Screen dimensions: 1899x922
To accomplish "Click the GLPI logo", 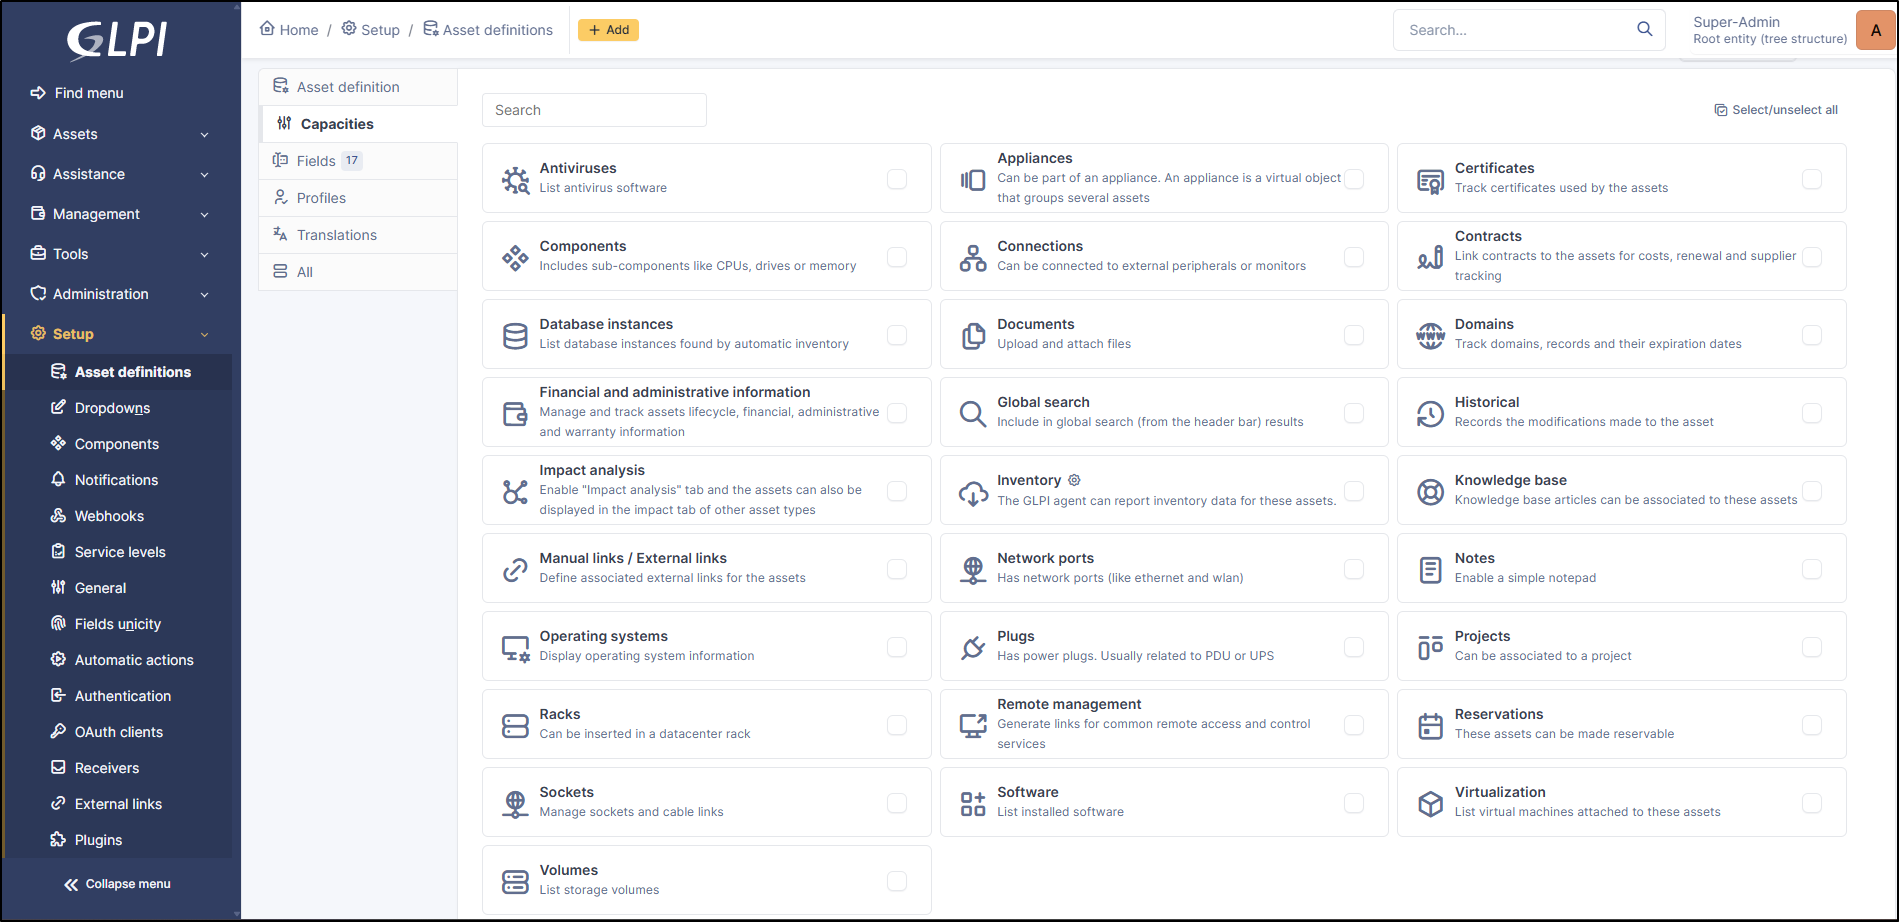I will pos(117,40).
